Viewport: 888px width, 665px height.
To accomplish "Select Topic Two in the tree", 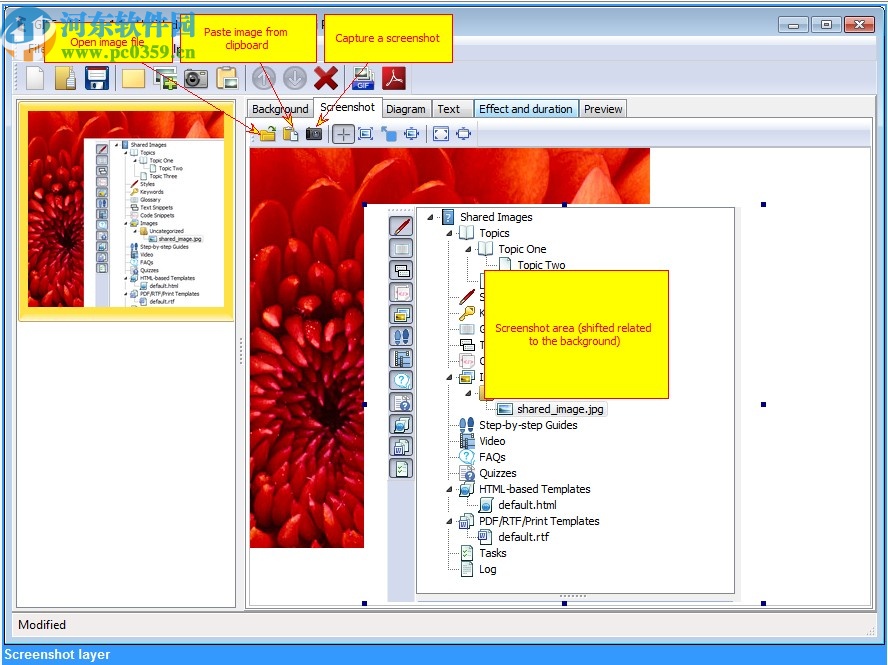I will (x=541, y=265).
